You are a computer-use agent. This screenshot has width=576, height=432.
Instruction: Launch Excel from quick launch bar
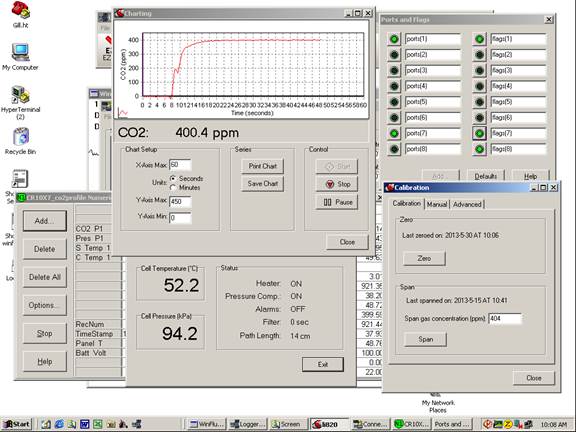point(97,424)
